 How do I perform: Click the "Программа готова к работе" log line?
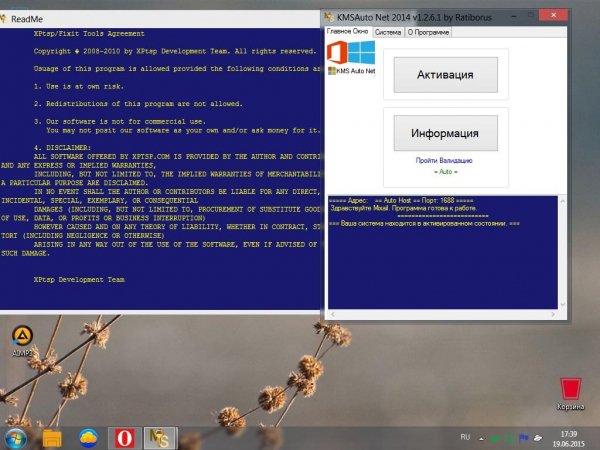click(x=403, y=208)
